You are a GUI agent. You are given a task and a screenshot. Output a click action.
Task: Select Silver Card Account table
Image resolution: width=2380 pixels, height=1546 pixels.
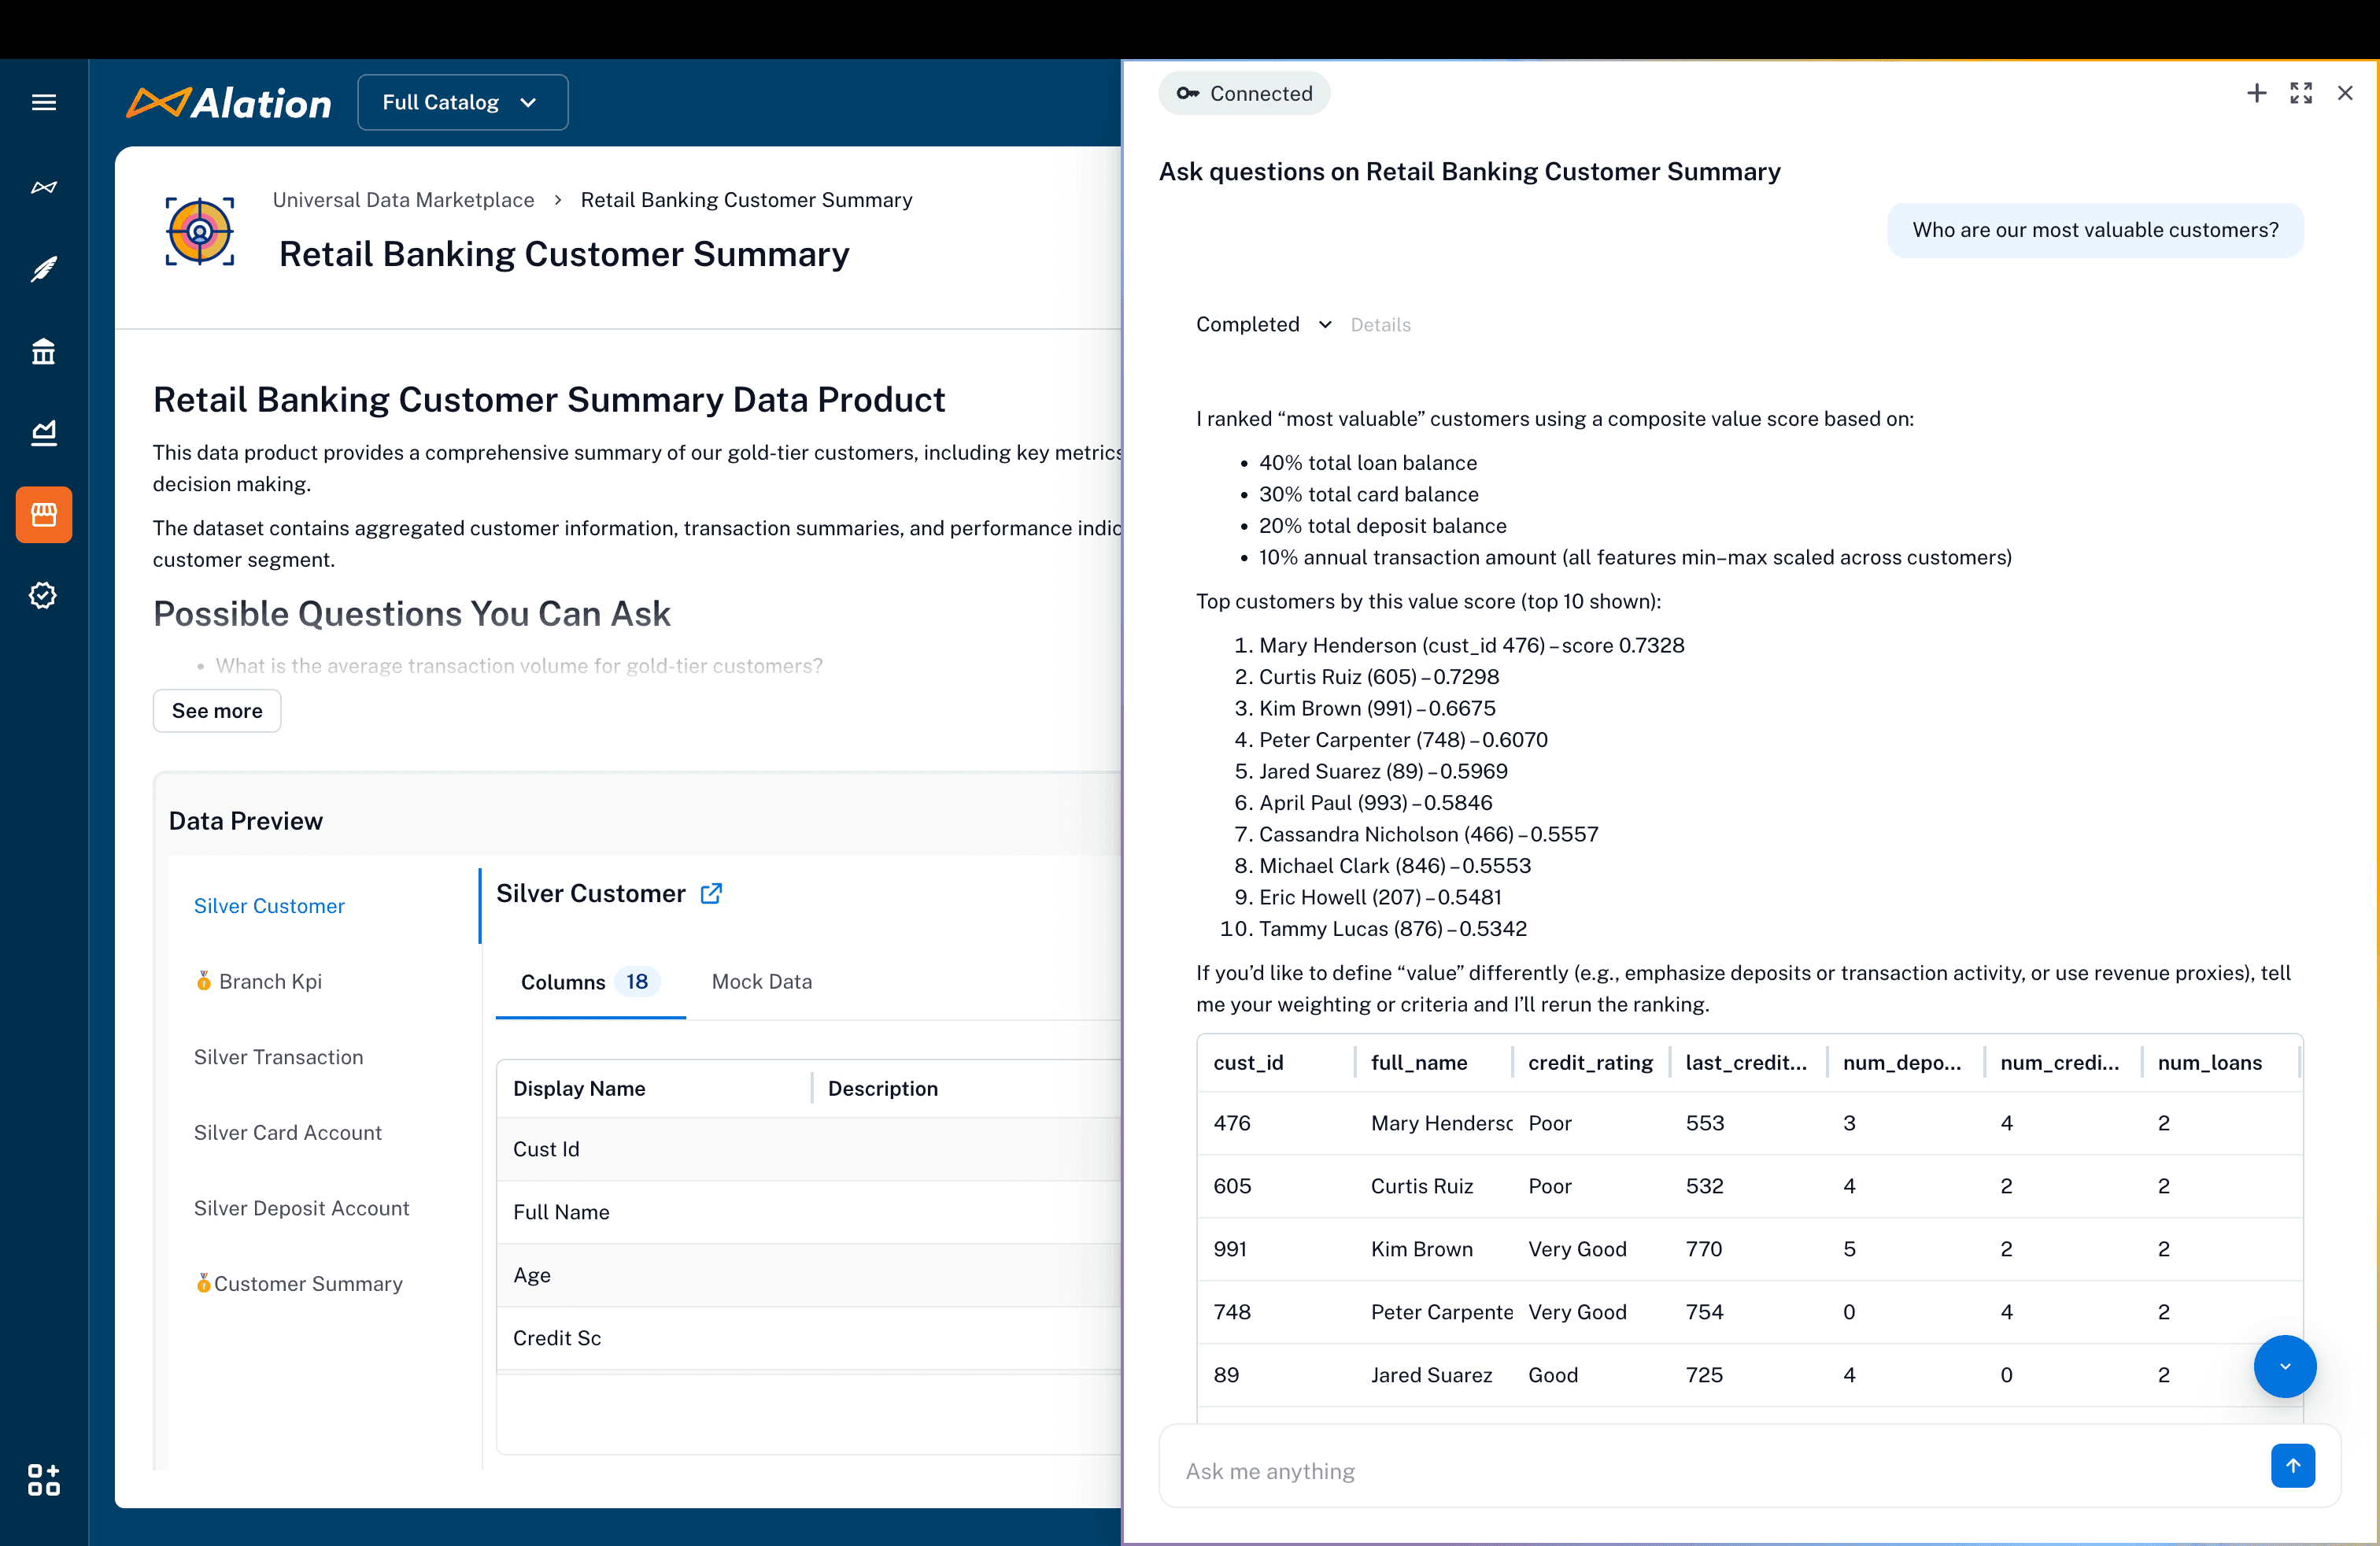click(x=287, y=1132)
